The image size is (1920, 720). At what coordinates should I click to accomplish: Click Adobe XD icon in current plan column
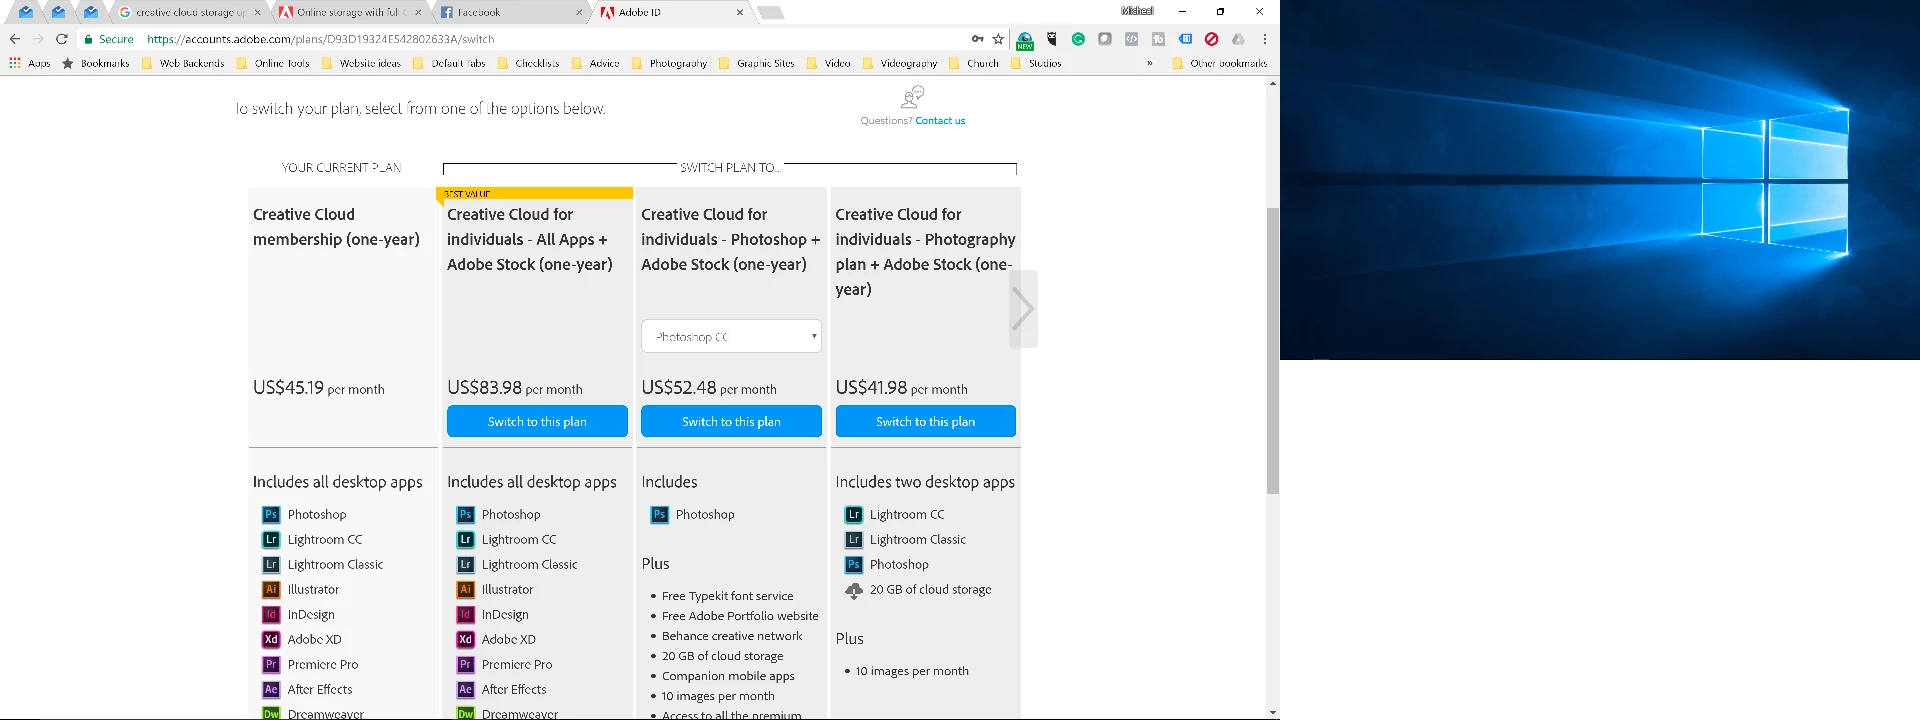coord(271,639)
